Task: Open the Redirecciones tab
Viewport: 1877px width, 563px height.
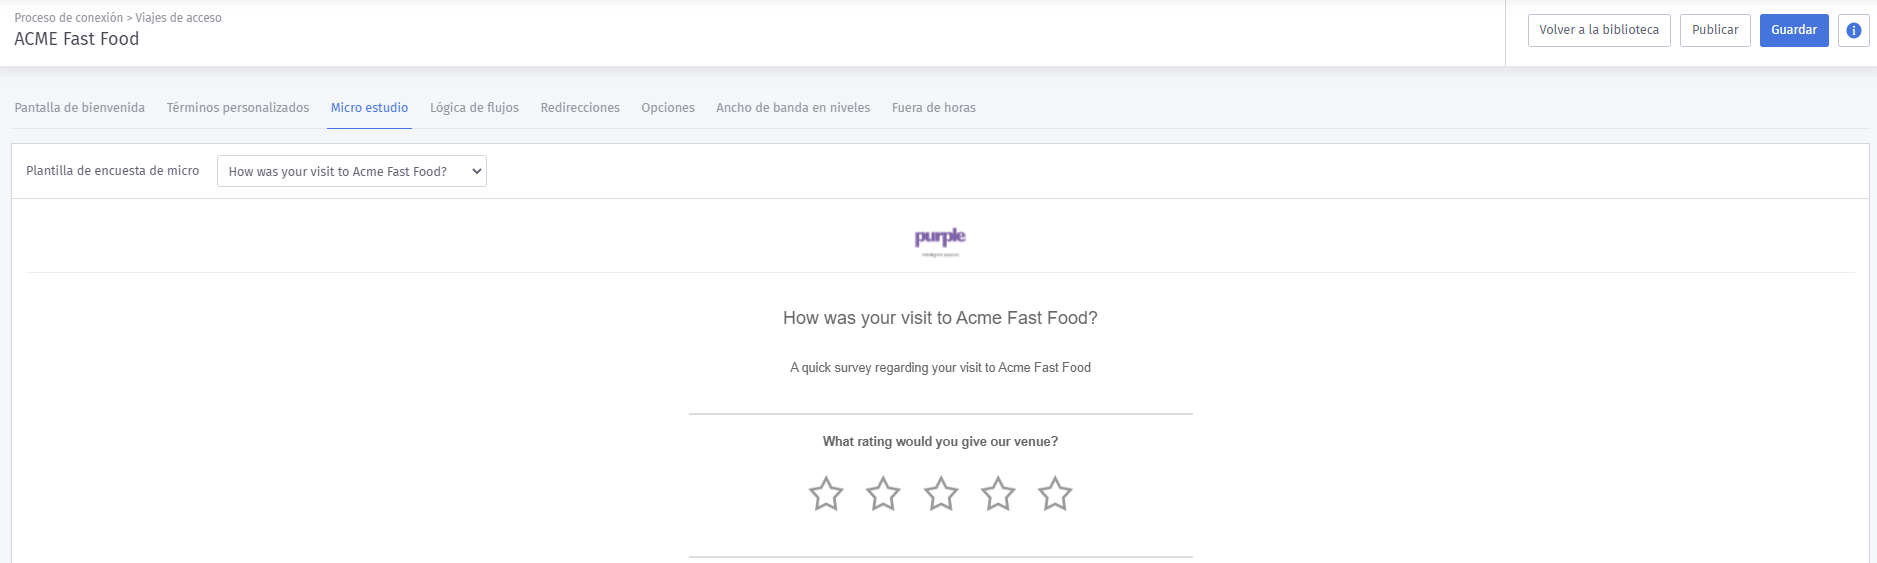Action: (580, 108)
